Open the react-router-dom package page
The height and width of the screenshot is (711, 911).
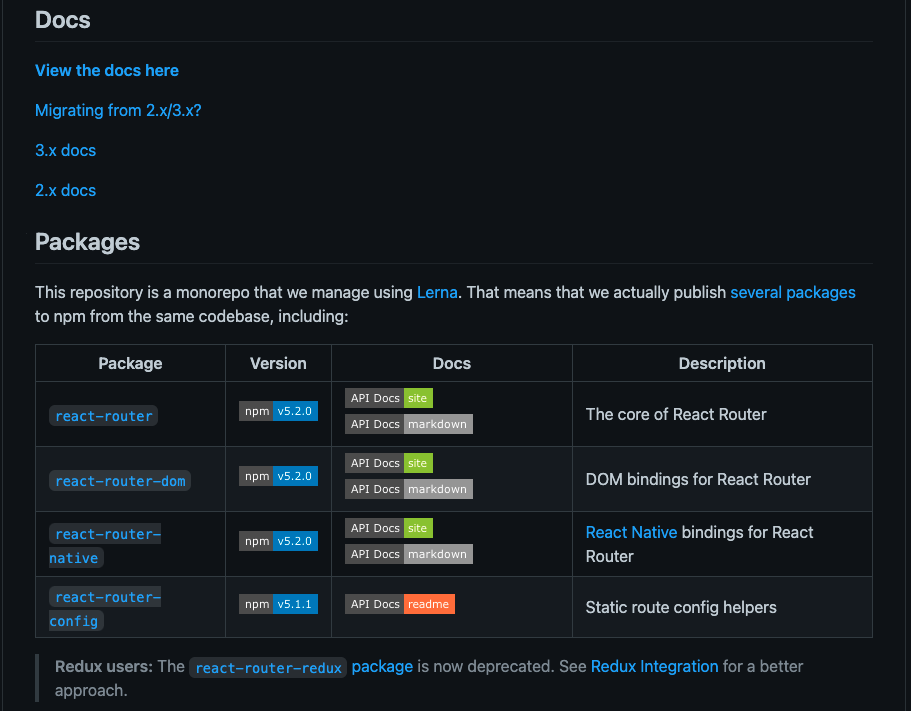120,480
